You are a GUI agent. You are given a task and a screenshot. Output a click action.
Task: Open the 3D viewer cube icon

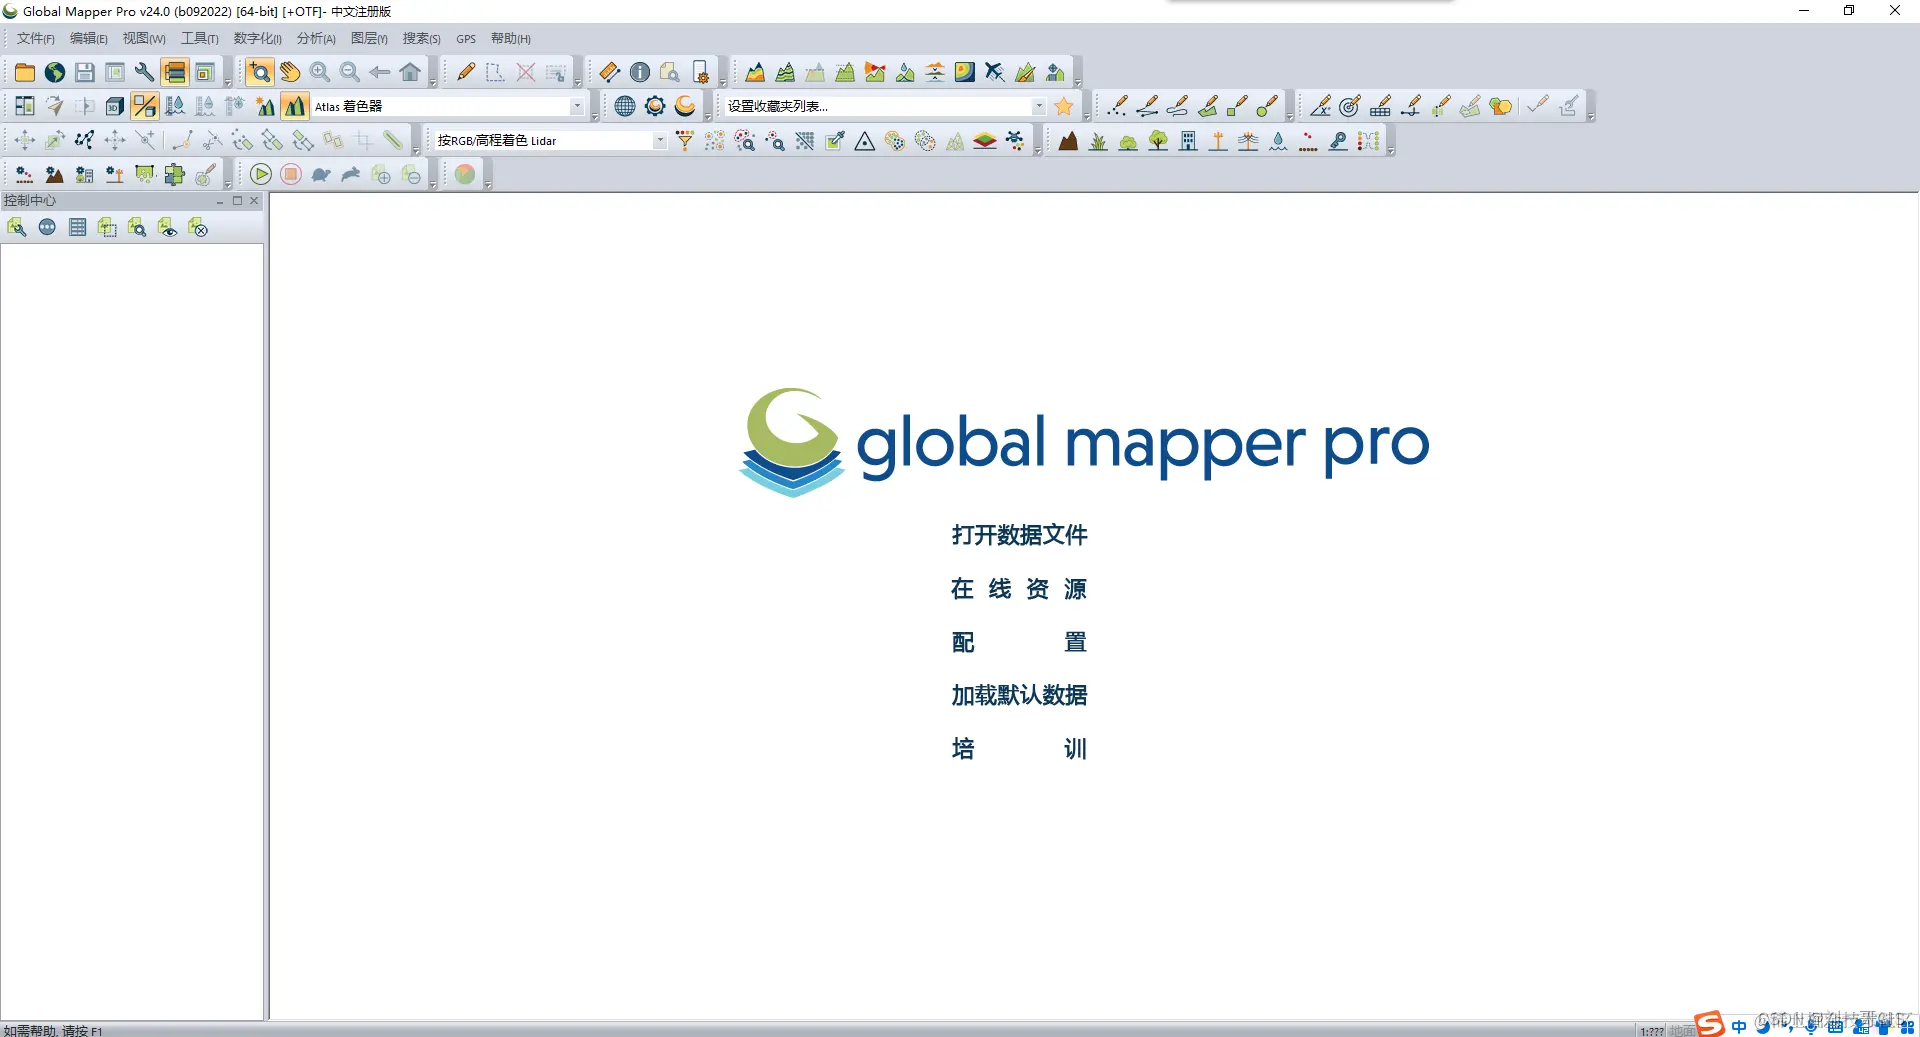click(115, 106)
